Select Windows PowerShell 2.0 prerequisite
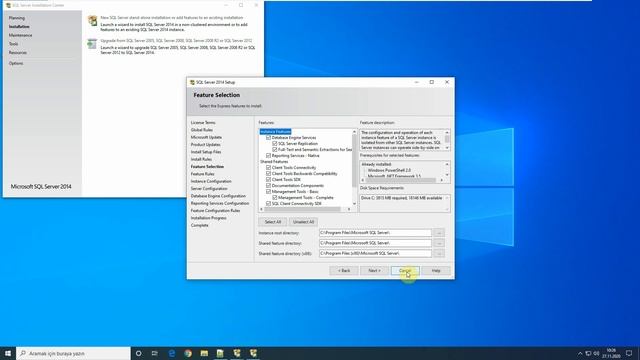Screen dimensions: 640x360 389,170
